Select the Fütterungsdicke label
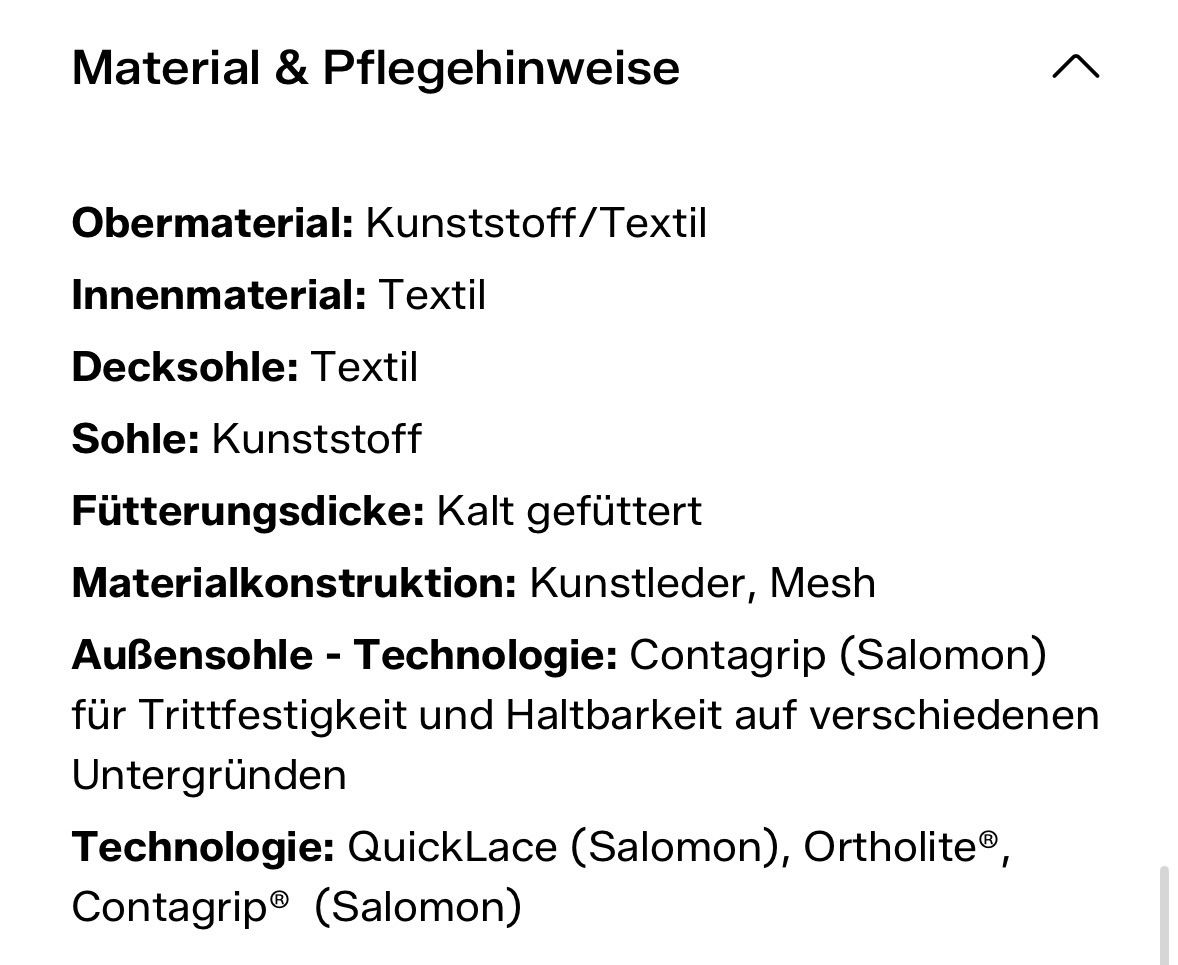This screenshot has width=1178, height=965. tap(248, 511)
